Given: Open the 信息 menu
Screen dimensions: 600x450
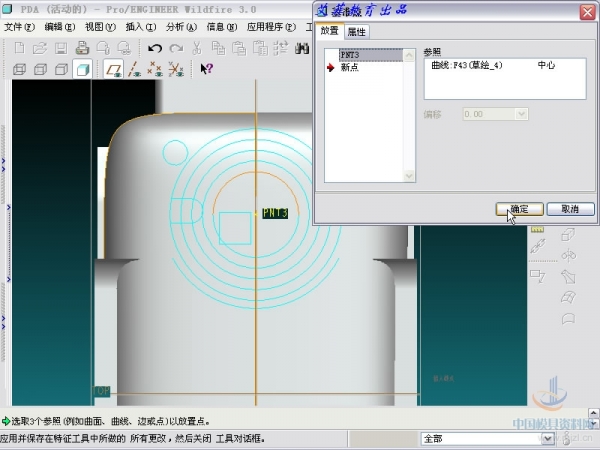Looking at the screenshot, I should 222,27.
